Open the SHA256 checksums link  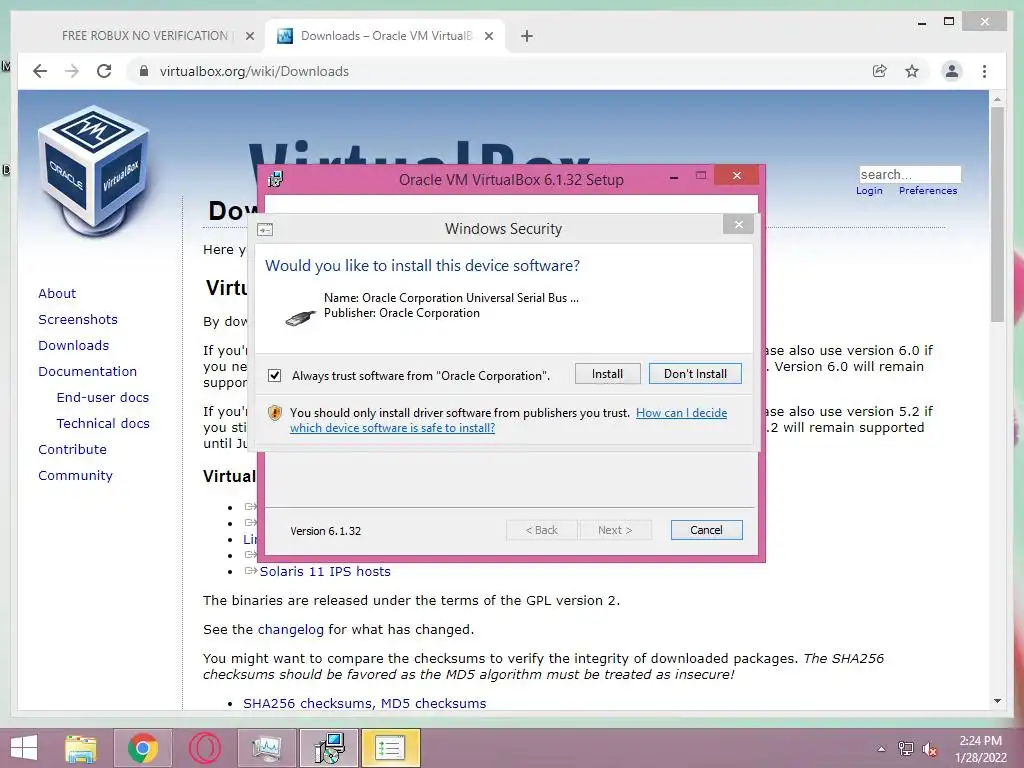[x=308, y=703]
